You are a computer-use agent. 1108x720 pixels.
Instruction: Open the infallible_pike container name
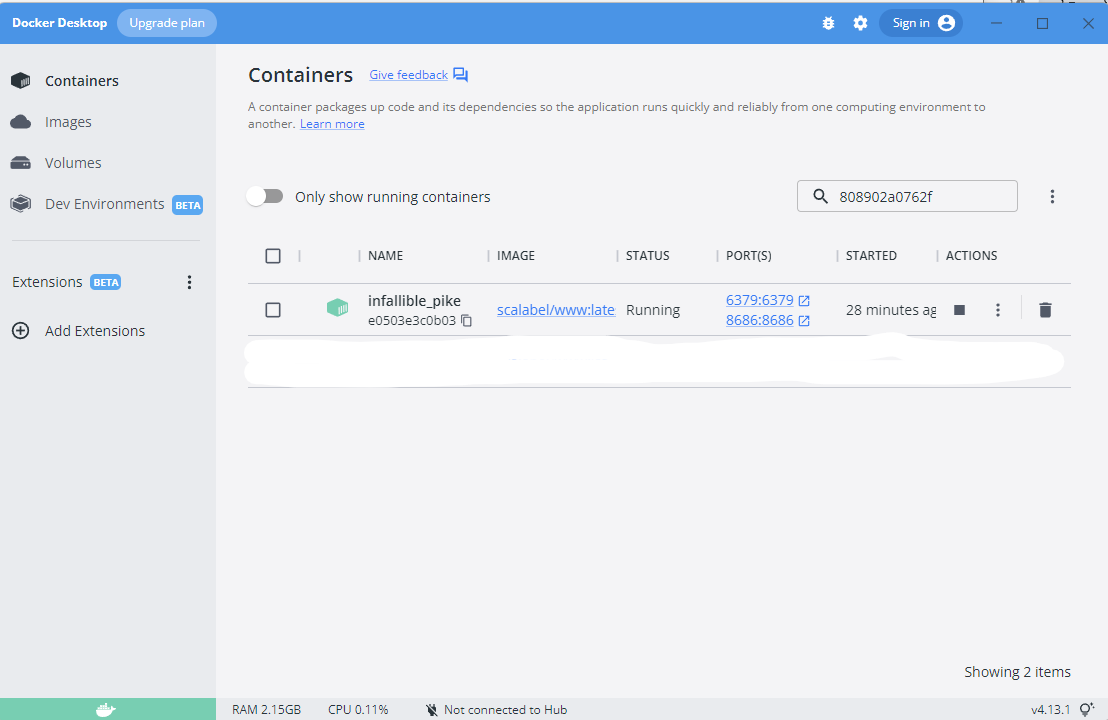click(414, 300)
